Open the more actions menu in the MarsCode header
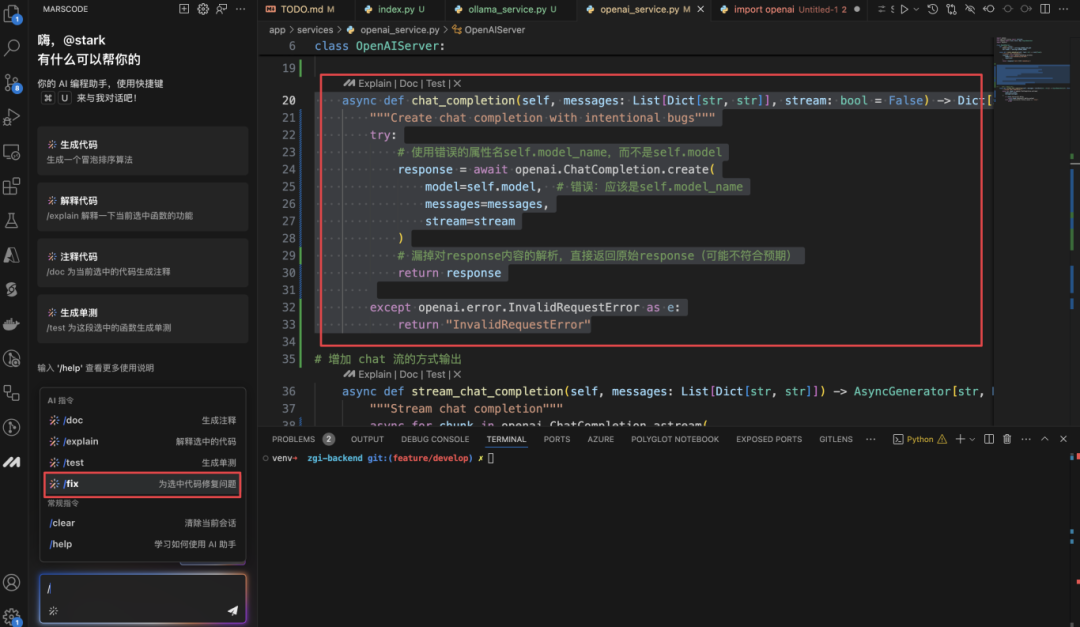1080x627 pixels. tap(240, 9)
